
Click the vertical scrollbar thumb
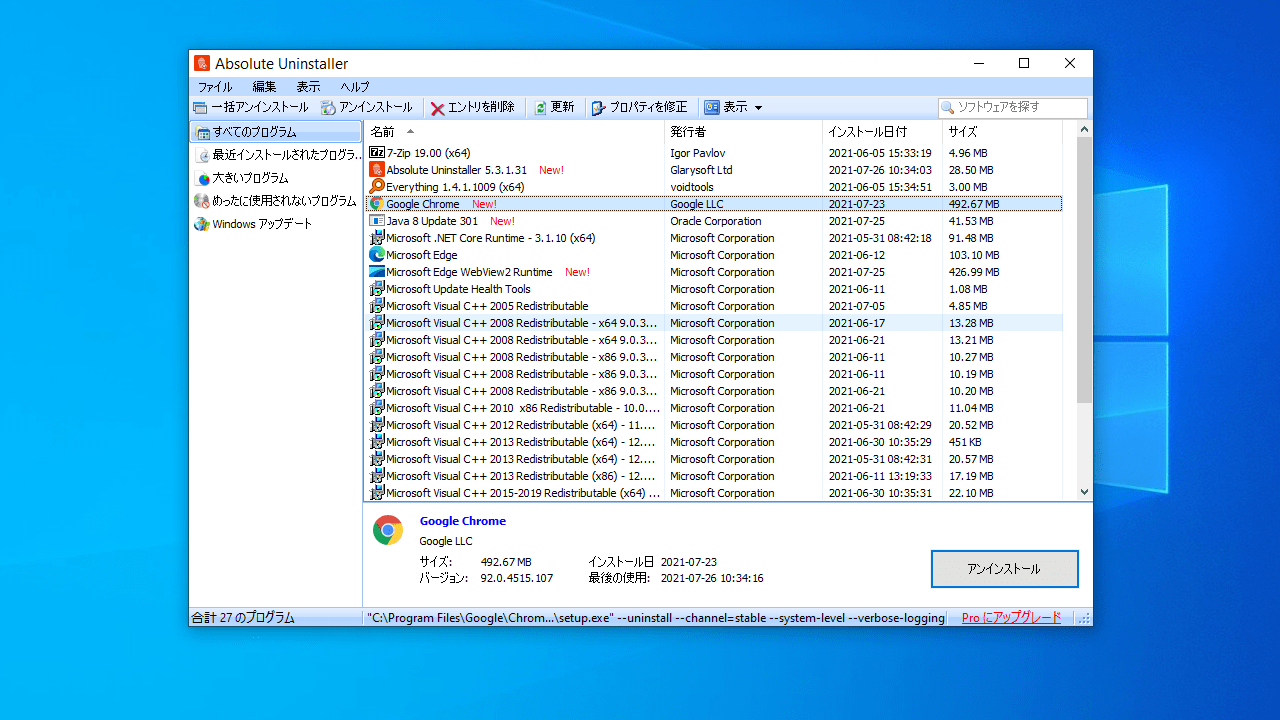coord(1084,270)
